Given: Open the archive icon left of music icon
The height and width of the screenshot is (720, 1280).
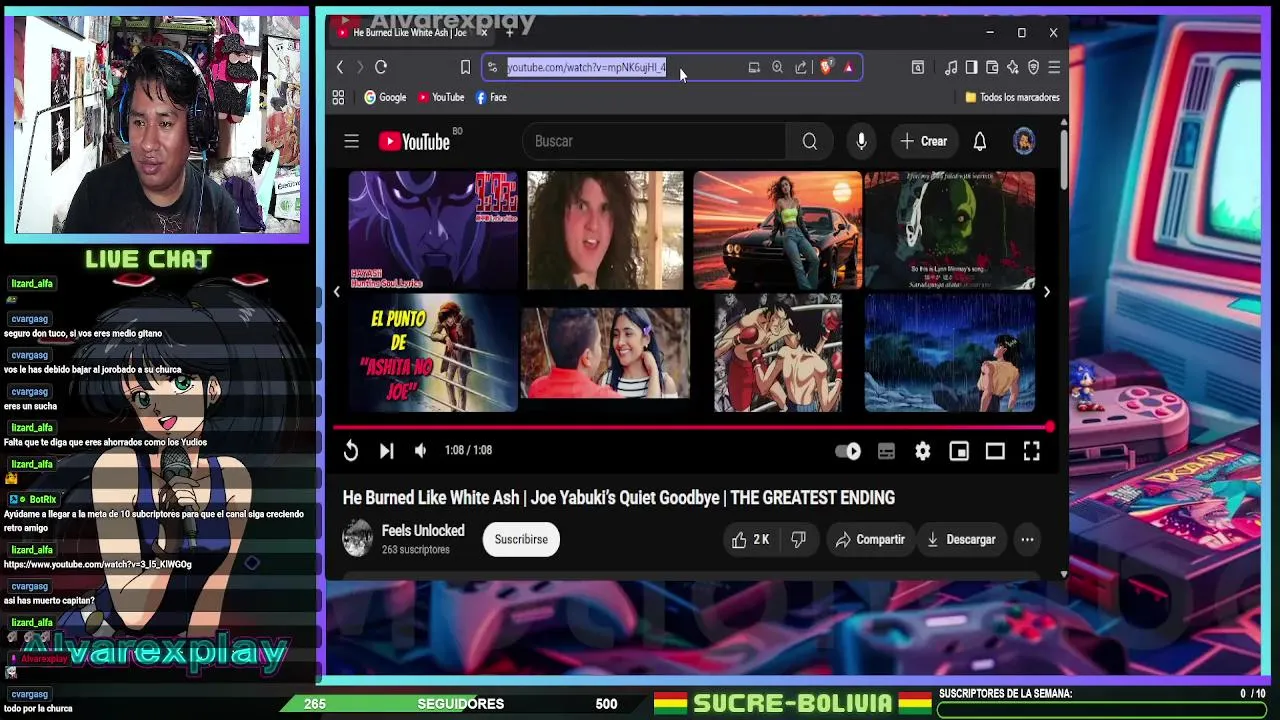Looking at the screenshot, I should coord(918,67).
